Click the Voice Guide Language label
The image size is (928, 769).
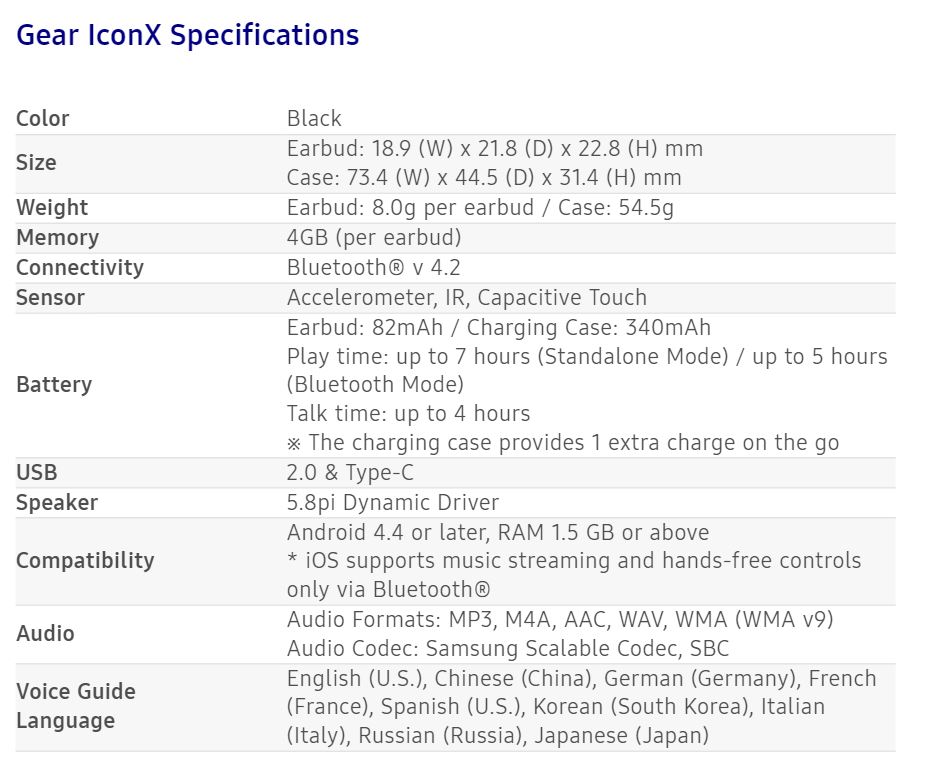coord(76,706)
